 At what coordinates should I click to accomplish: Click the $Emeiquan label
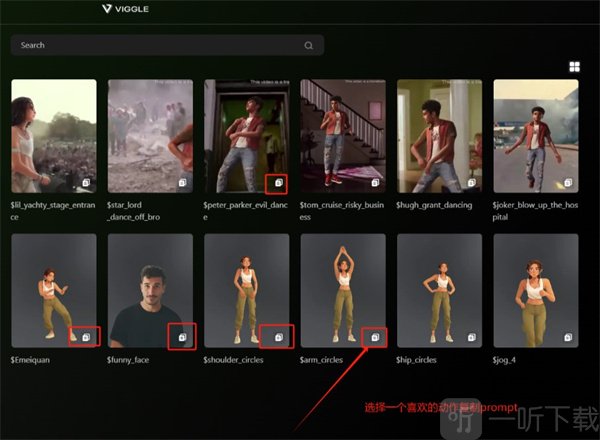(30, 360)
